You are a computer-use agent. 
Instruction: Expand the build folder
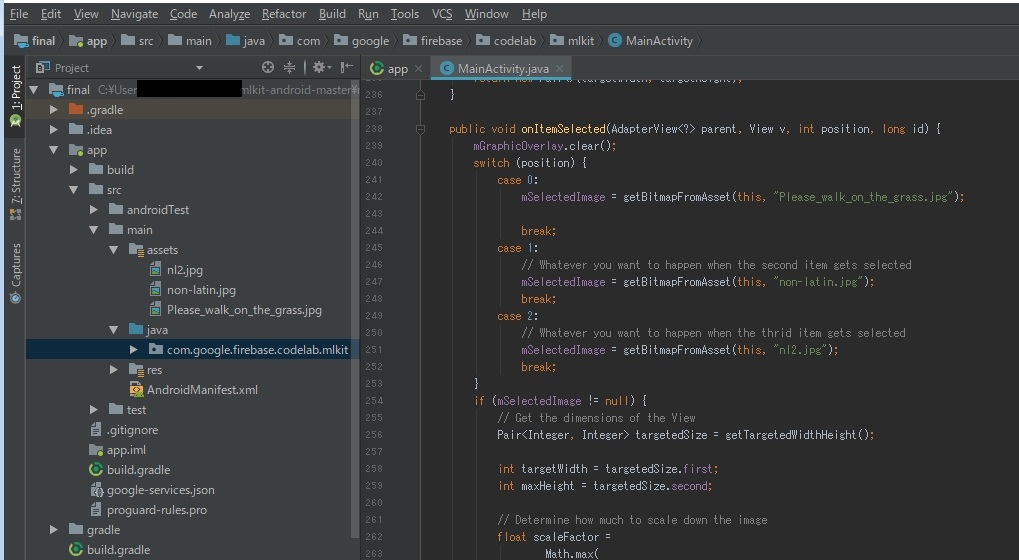pos(74,170)
